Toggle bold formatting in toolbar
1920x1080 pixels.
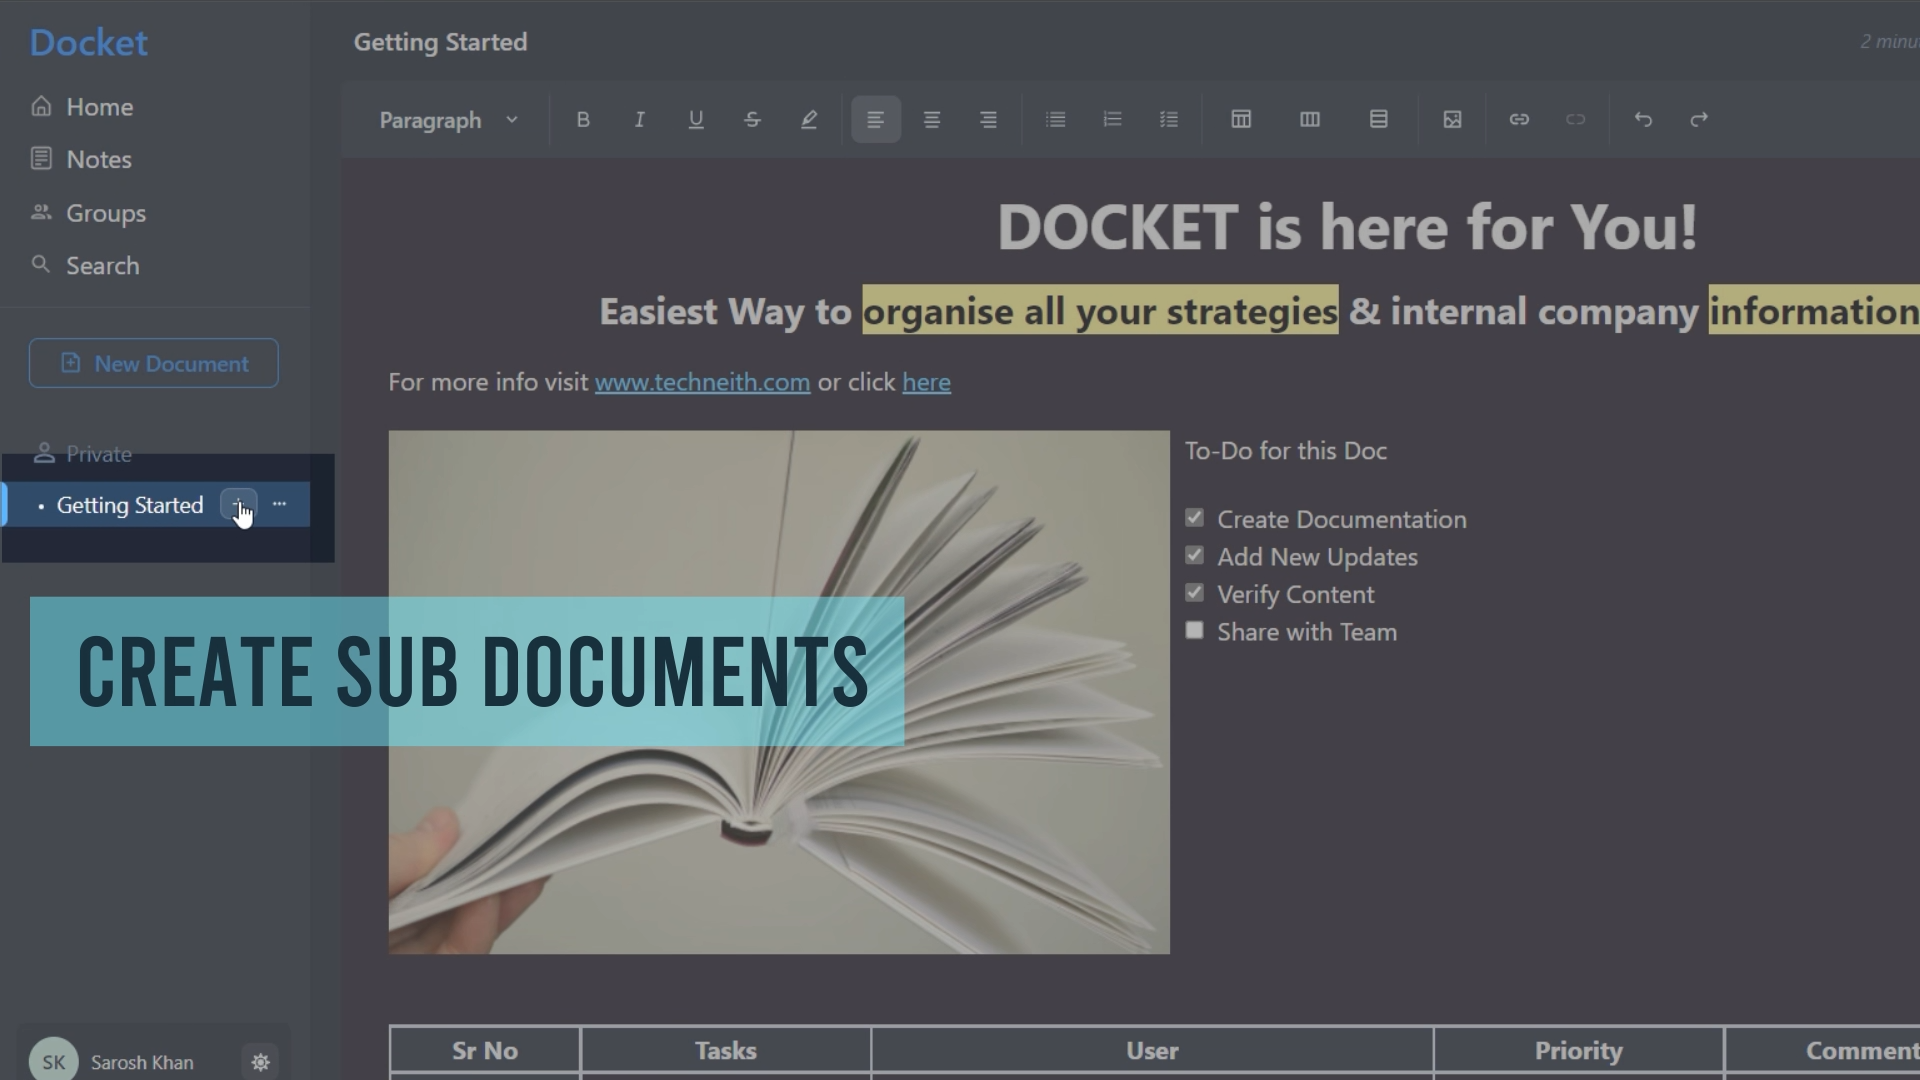click(583, 120)
